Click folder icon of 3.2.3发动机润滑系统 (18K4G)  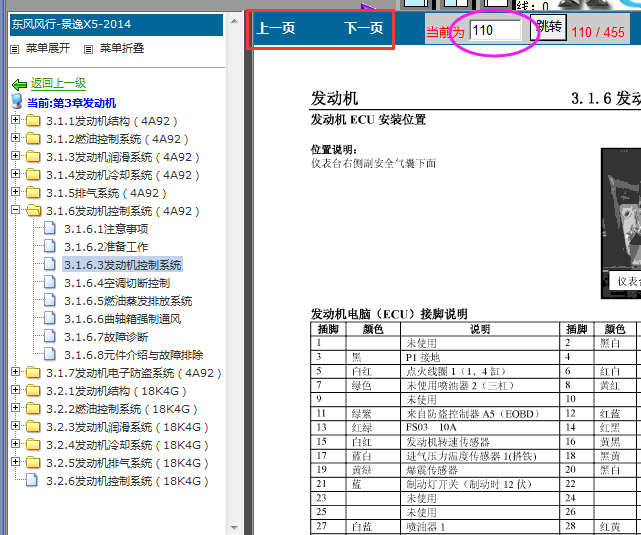[33, 426]
